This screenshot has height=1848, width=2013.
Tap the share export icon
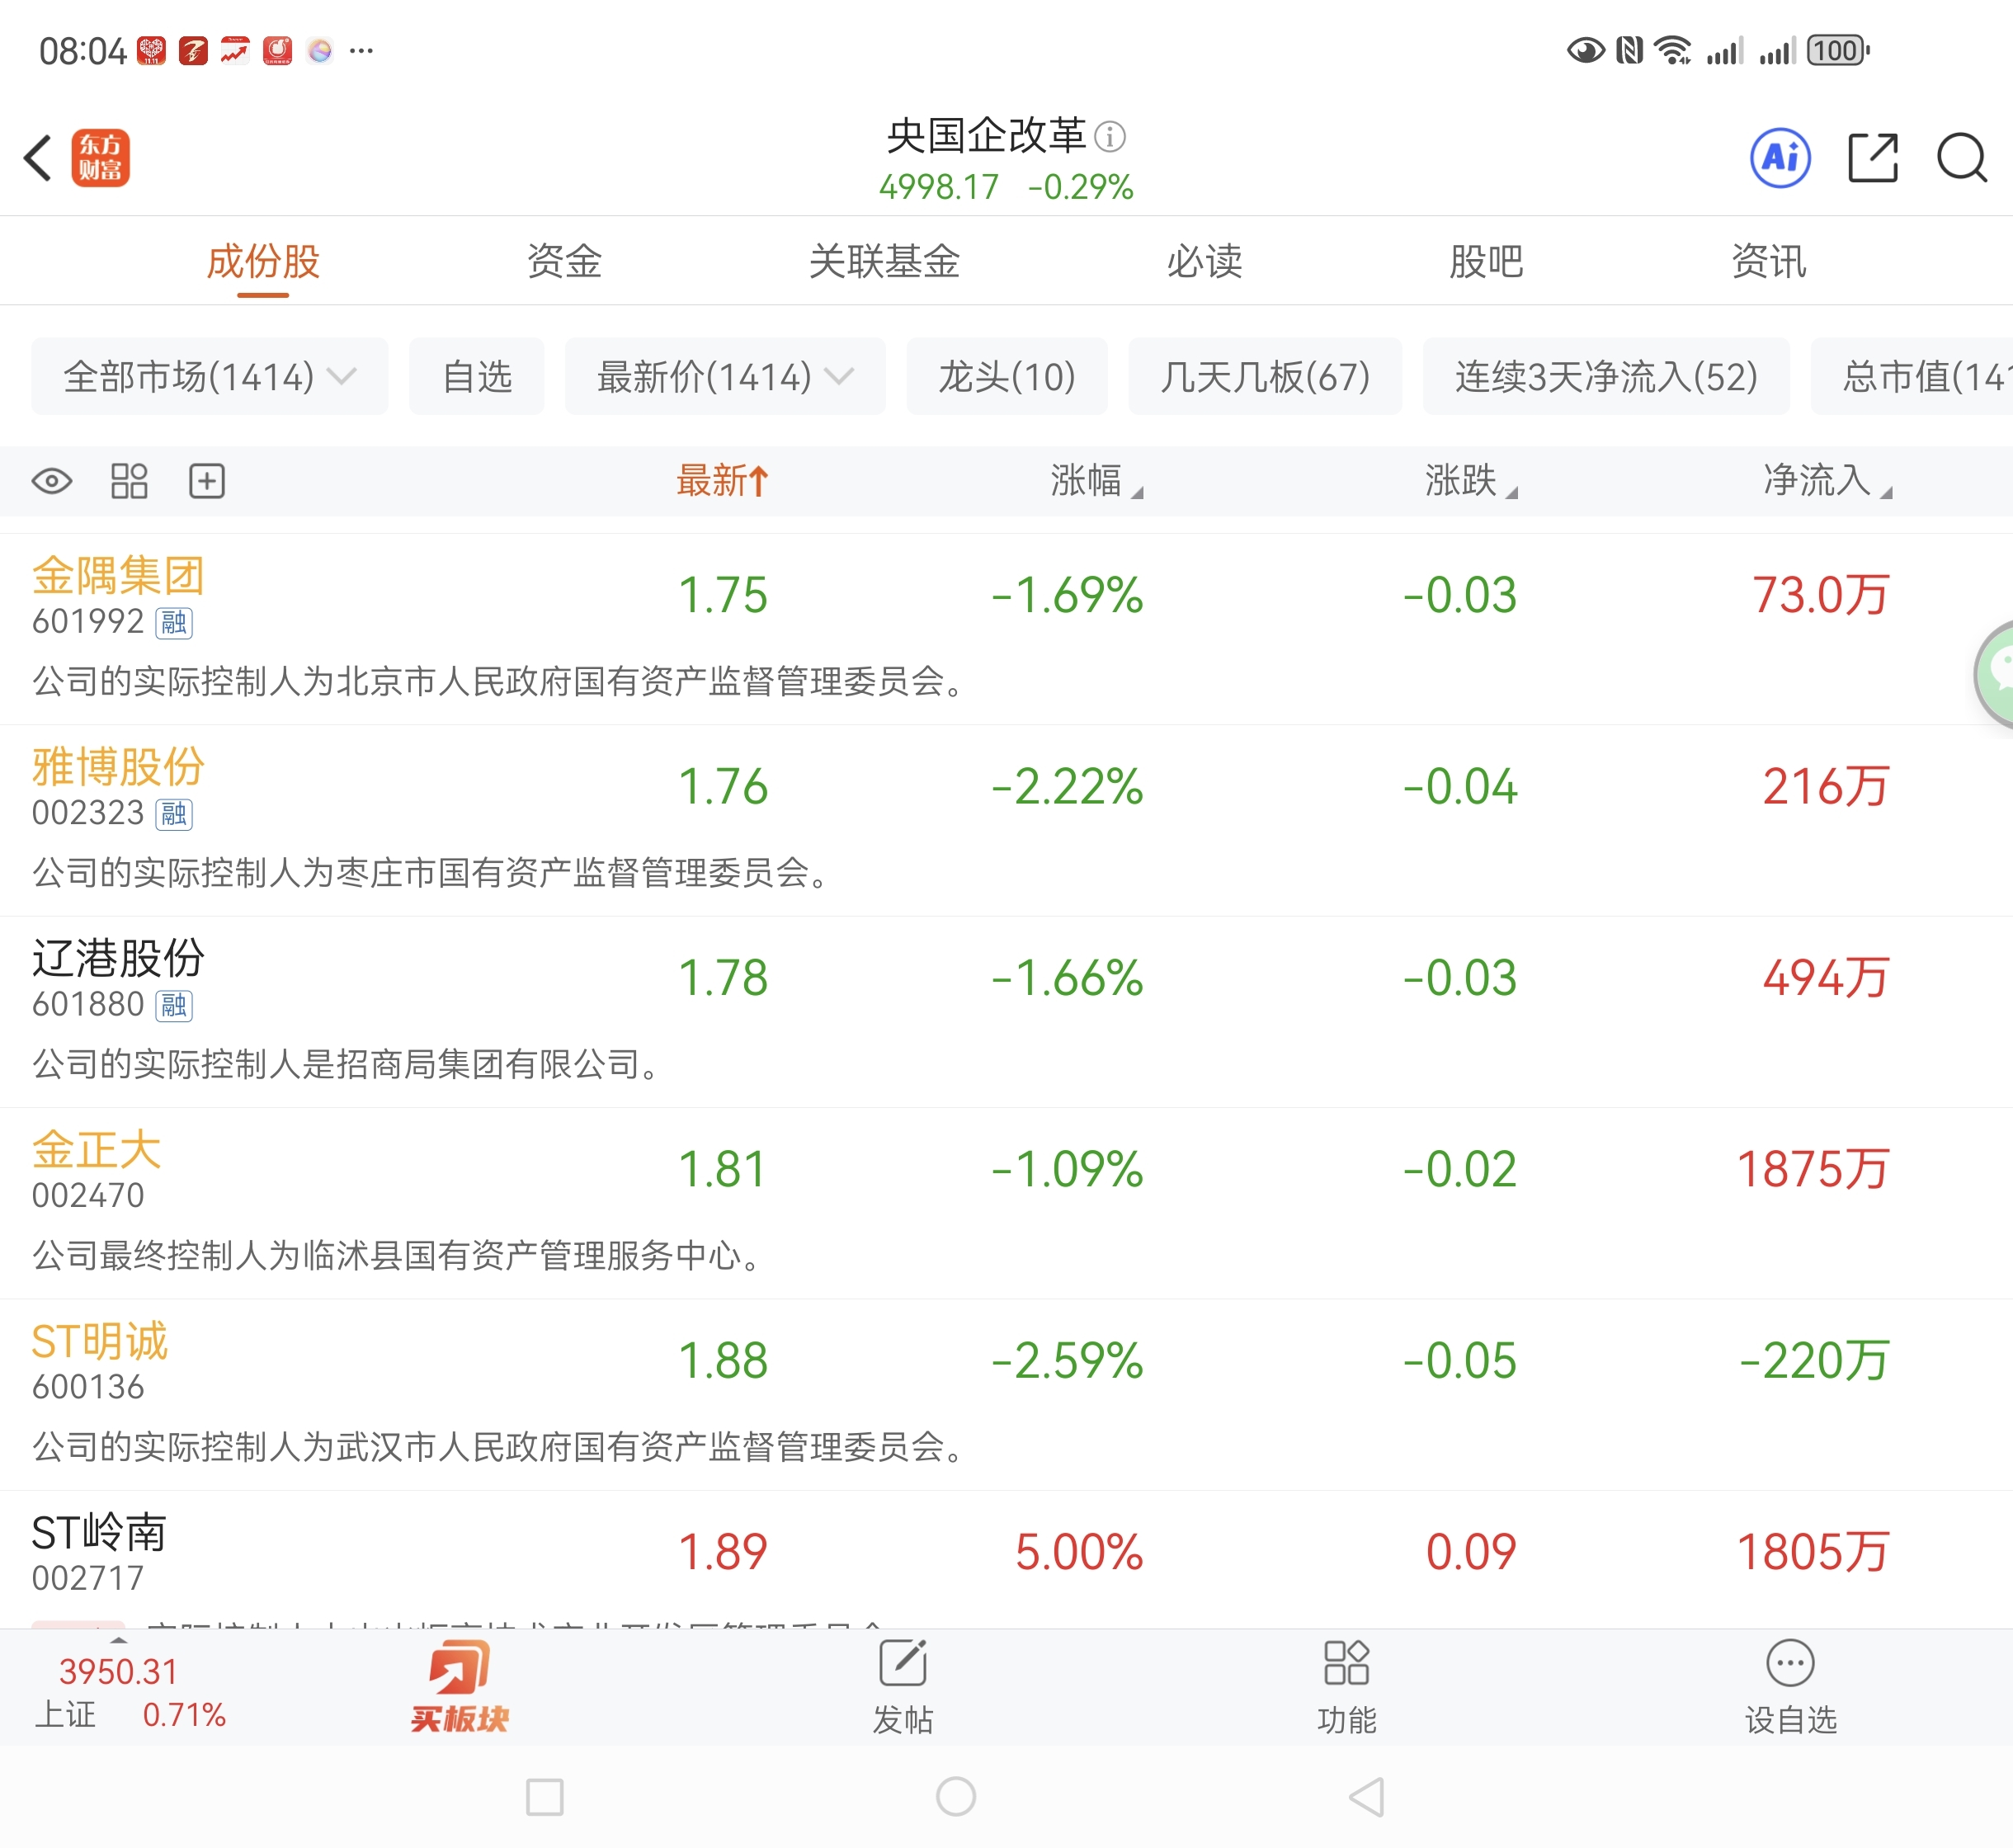click(1872, 158)
